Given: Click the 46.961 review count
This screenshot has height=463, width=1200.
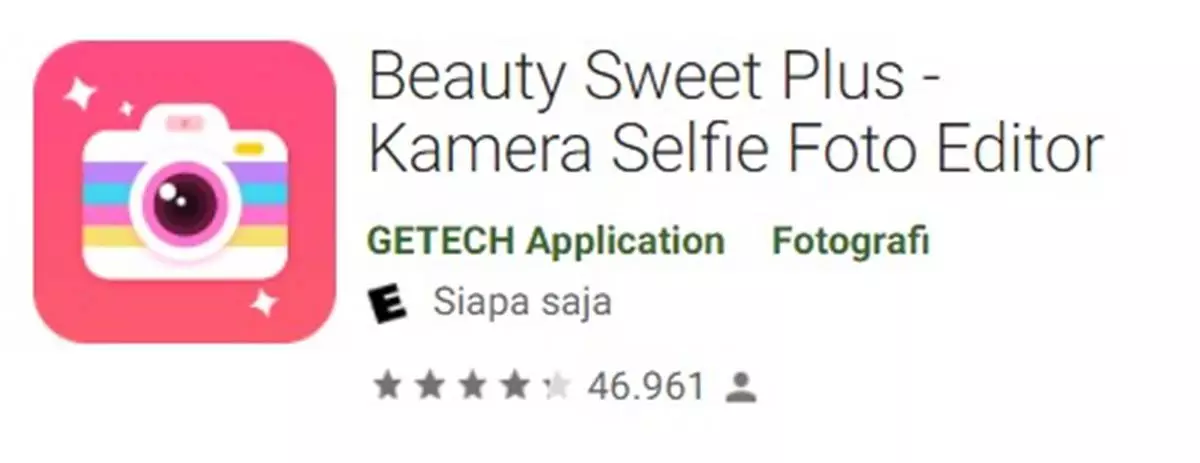Looking at the screenshot, I should click(647, 386).
